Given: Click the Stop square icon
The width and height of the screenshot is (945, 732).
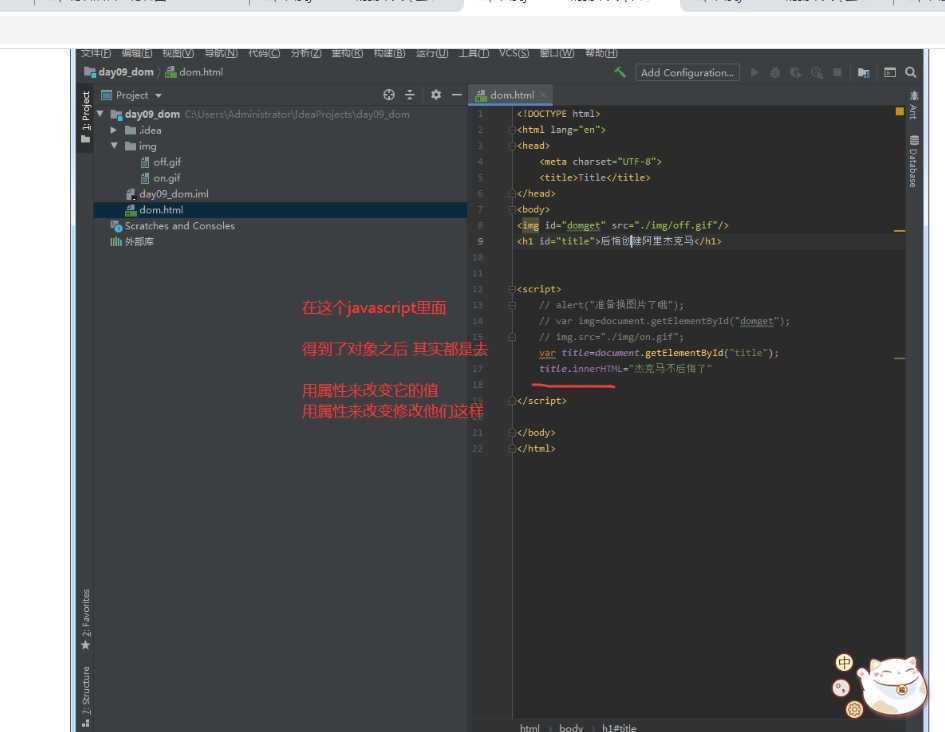Looking at the screenshot, I should (837, 72).
